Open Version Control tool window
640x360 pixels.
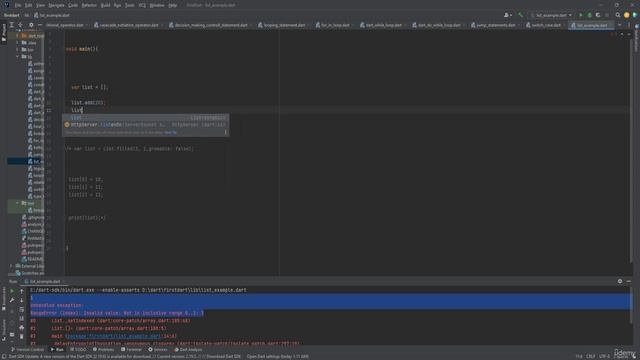click(x=27, y=349)
